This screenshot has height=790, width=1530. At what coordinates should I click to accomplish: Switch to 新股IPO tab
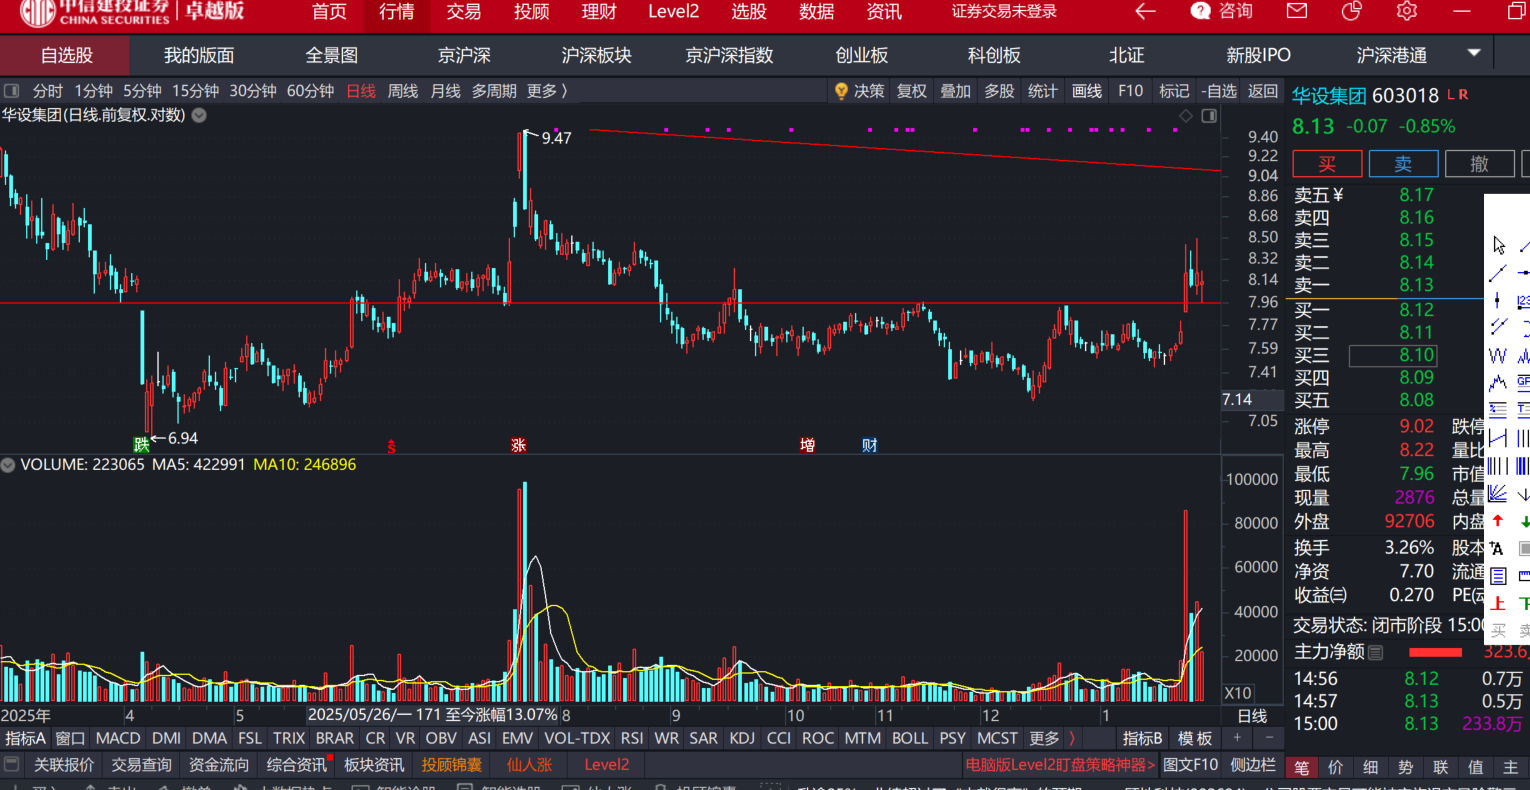[1258, 55]
